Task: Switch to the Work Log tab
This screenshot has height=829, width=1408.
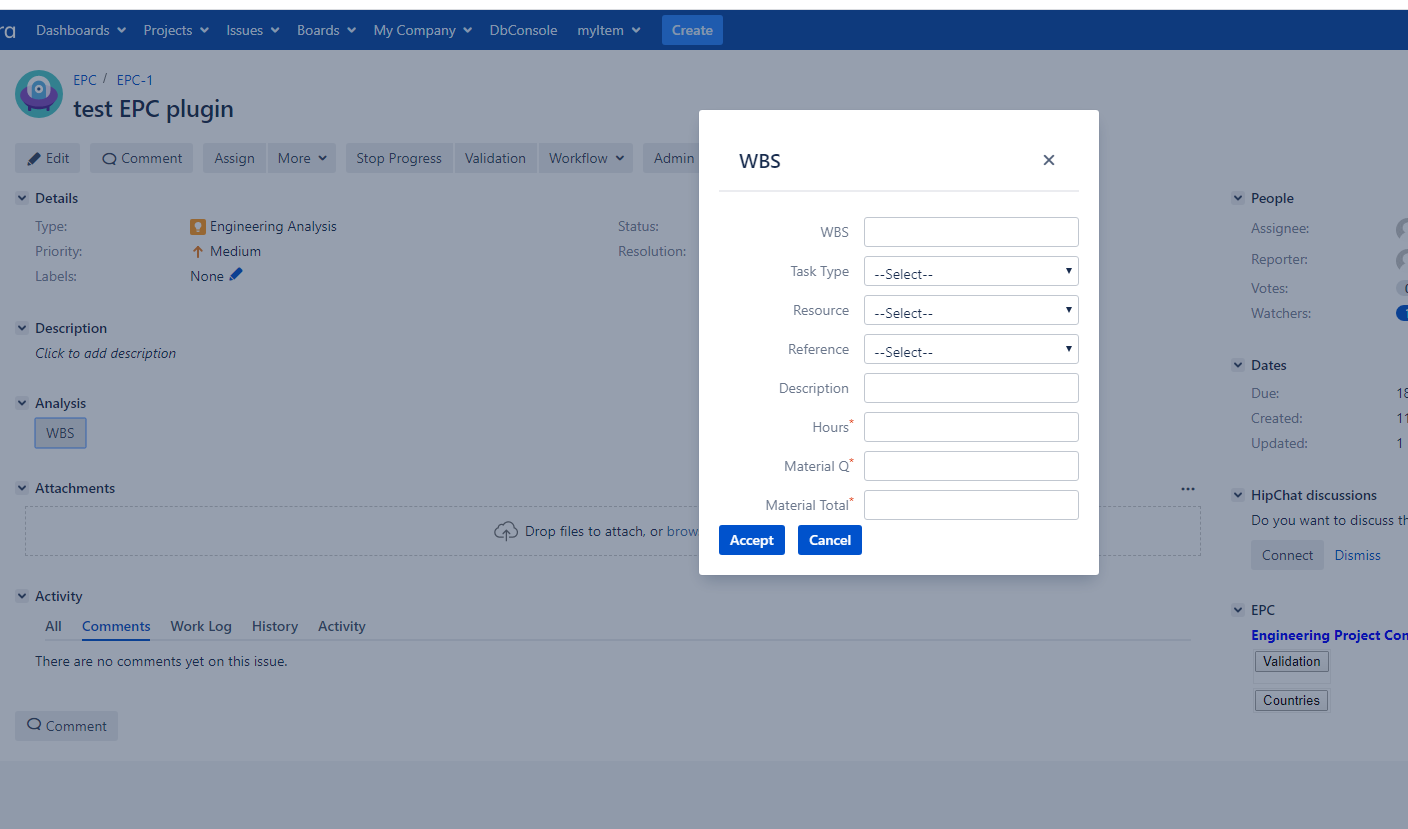Action: [x=201, y=626]
